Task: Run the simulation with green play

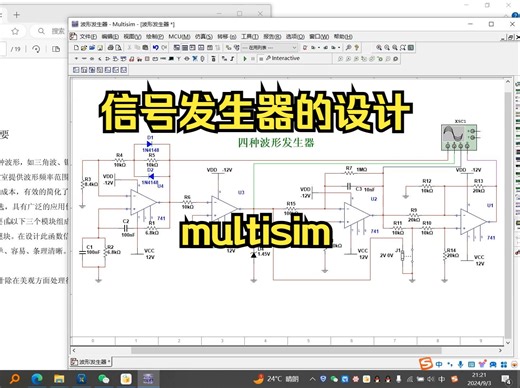Action: (245, 58)
